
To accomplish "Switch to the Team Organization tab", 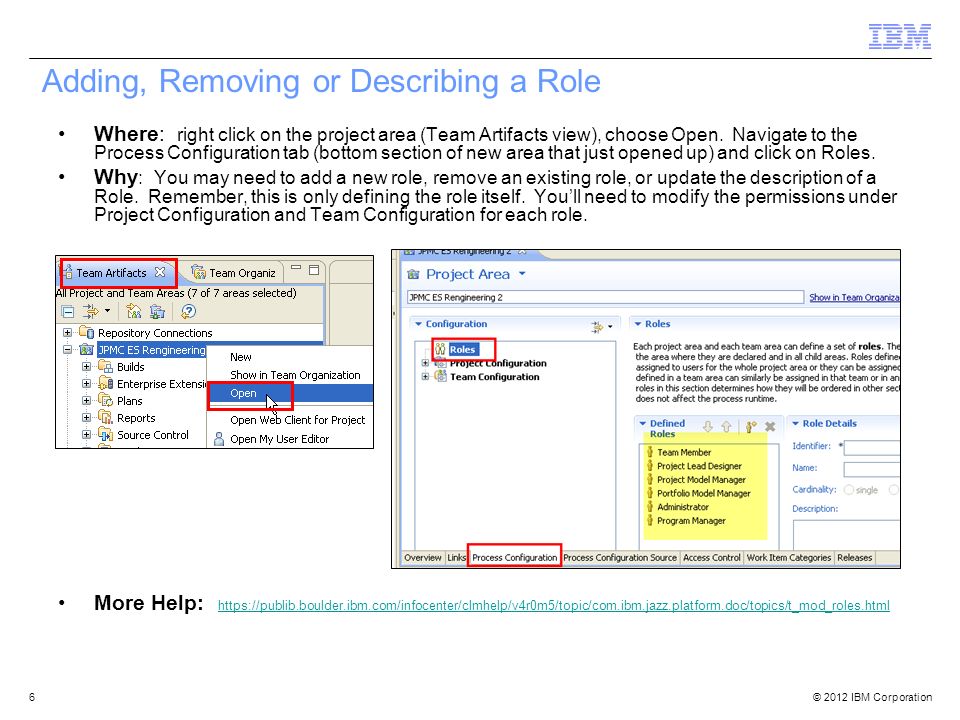I will pos(233,273).
